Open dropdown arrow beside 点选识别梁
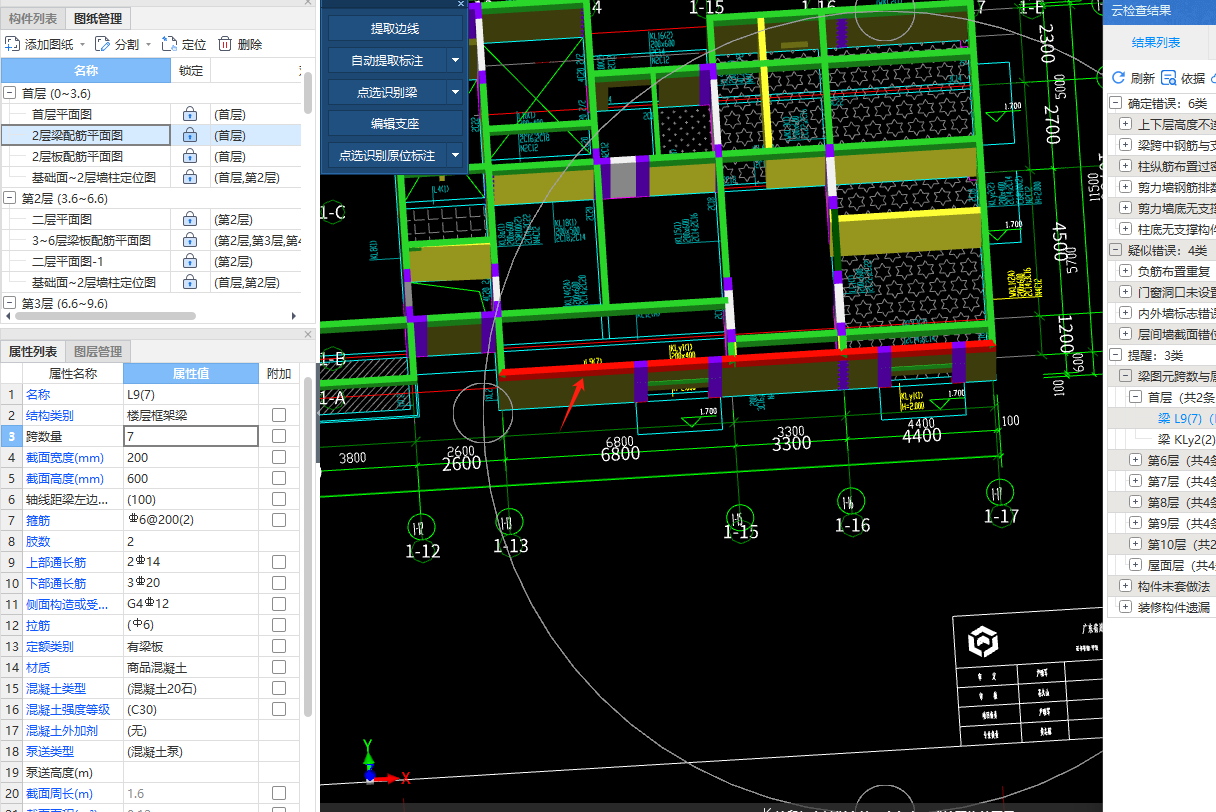This screenshot has width=1216, height=812. [x=455, y=92]
